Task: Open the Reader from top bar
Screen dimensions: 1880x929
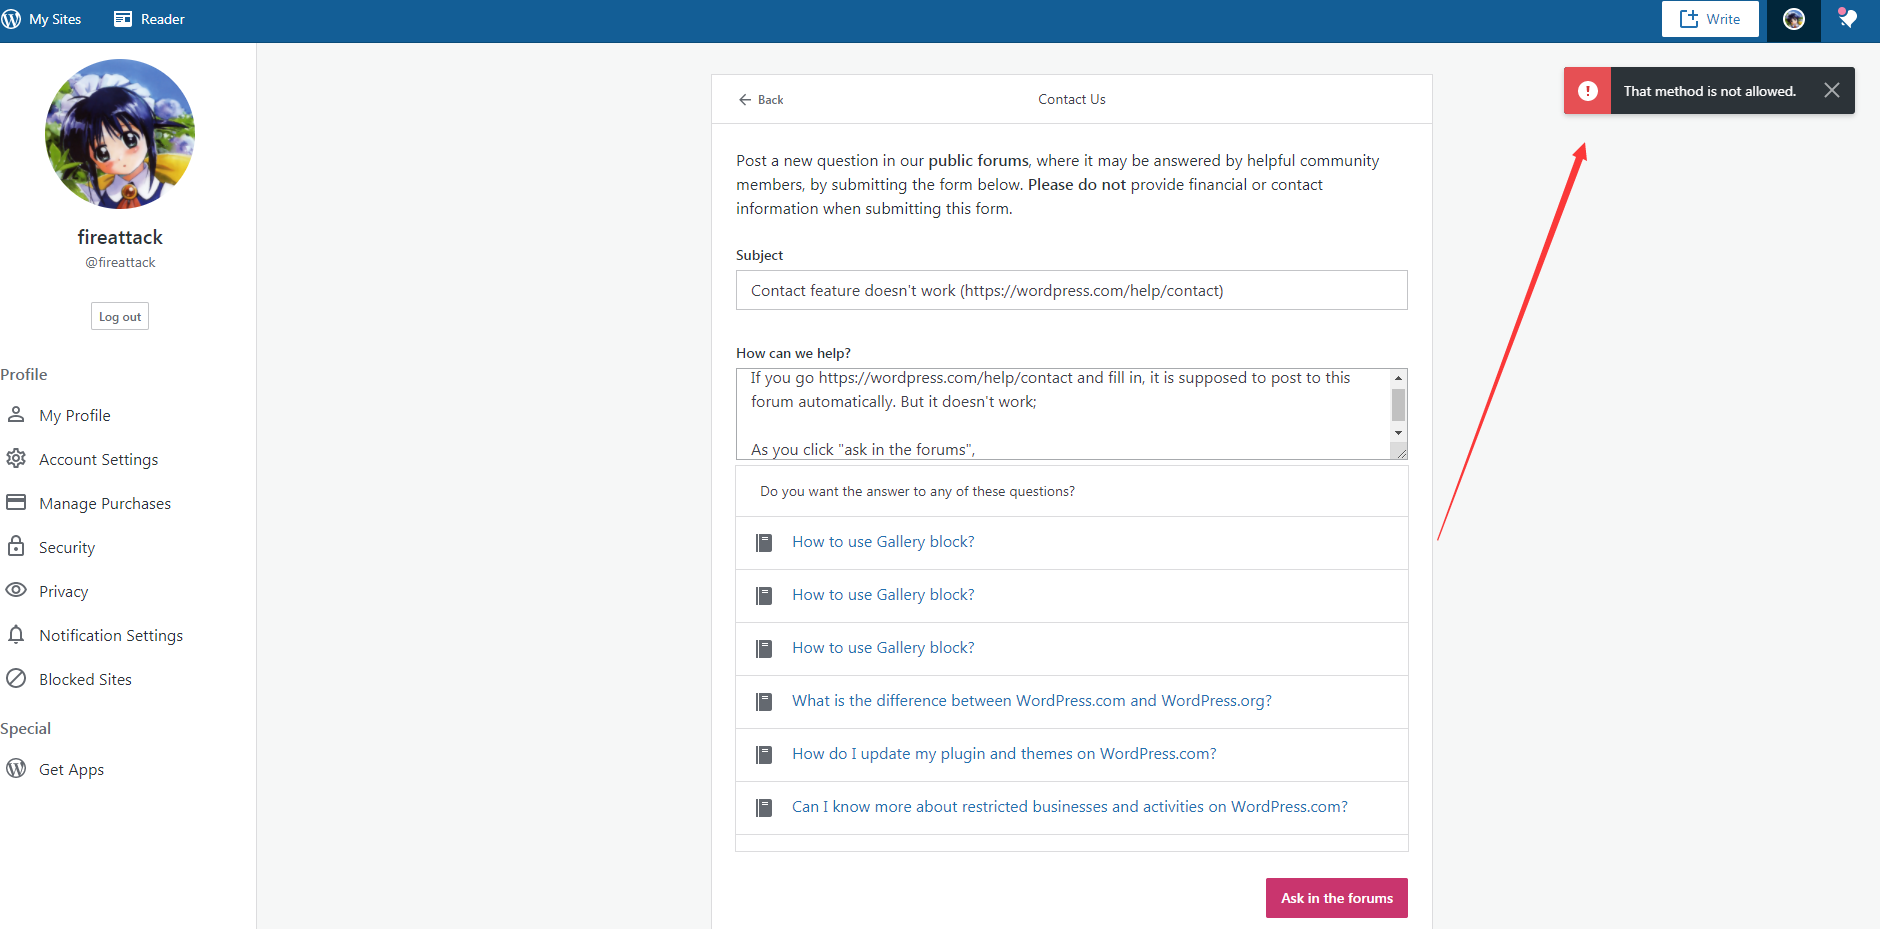Action: tap(149, 19)
